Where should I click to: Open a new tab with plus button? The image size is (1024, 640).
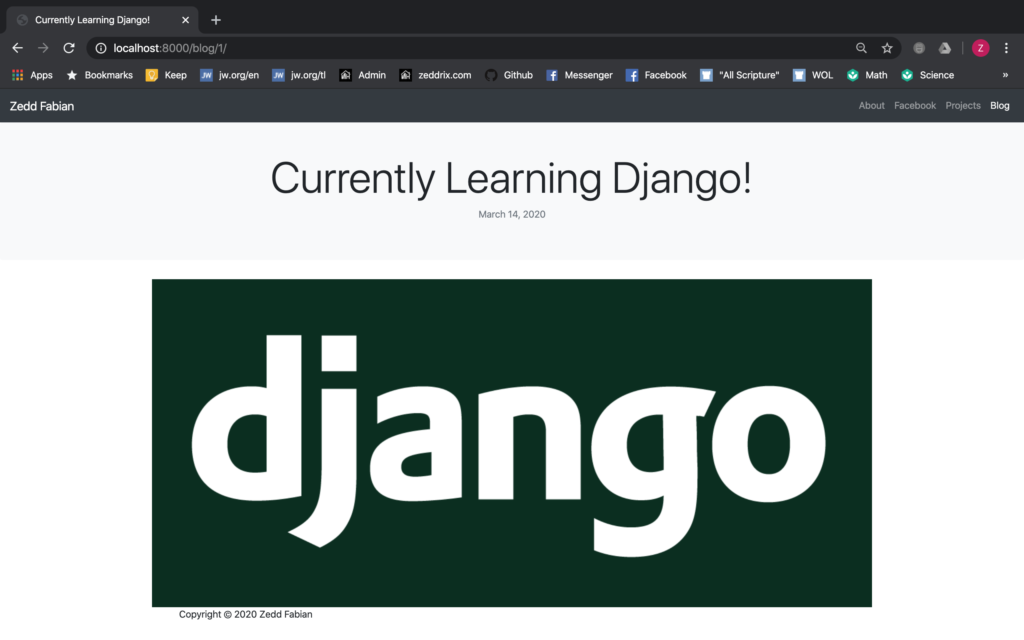(x=216, y=20)
